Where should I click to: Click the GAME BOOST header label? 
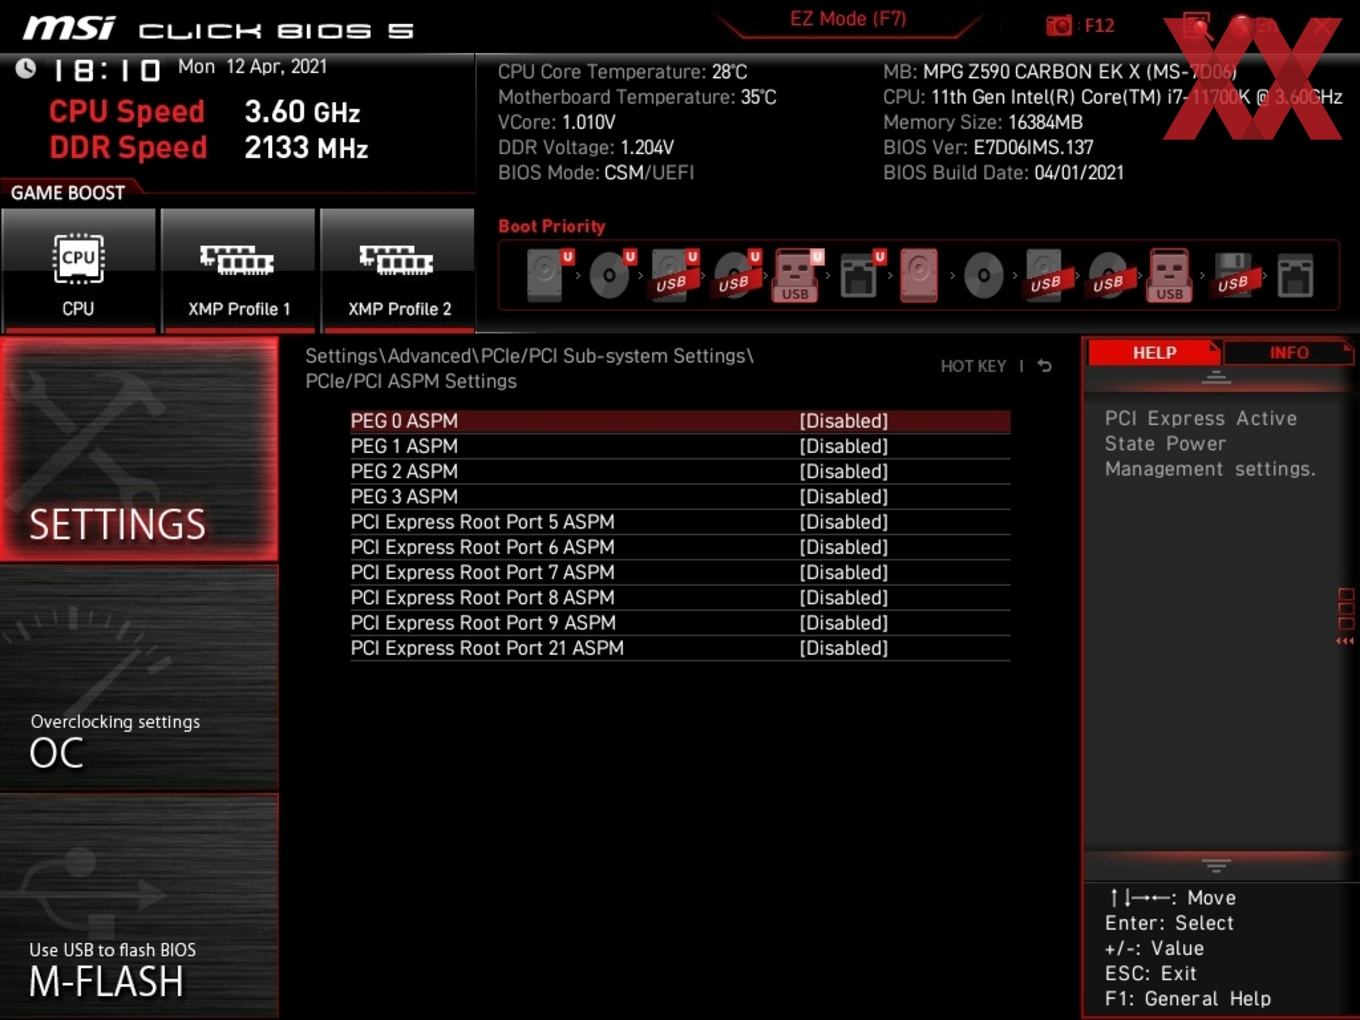(x=68, y=193)
